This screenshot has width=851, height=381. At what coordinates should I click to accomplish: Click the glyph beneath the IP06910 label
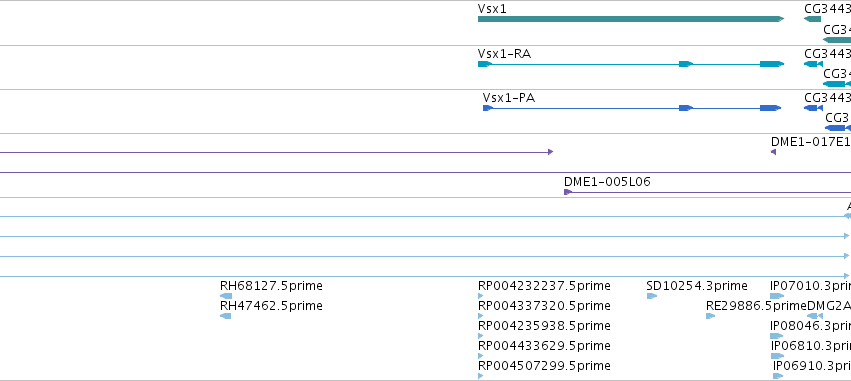click(x=778, y=376)
